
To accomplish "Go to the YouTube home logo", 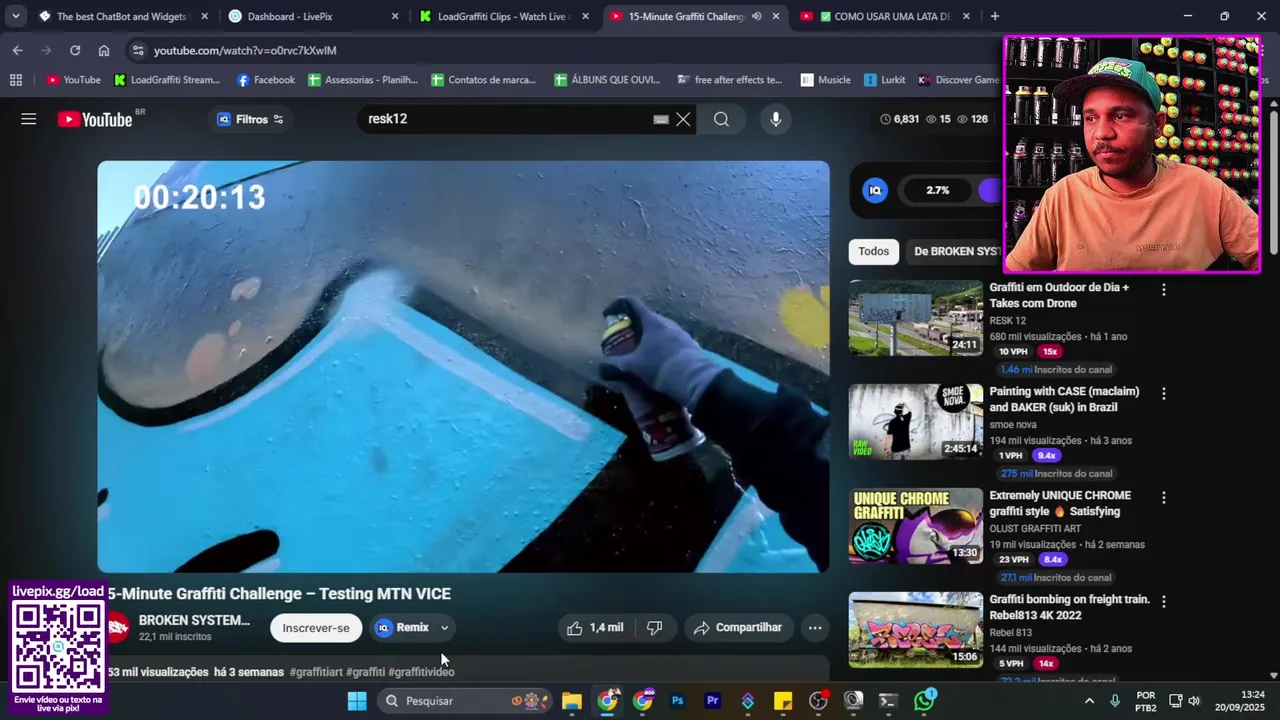I will pos(95,119).
